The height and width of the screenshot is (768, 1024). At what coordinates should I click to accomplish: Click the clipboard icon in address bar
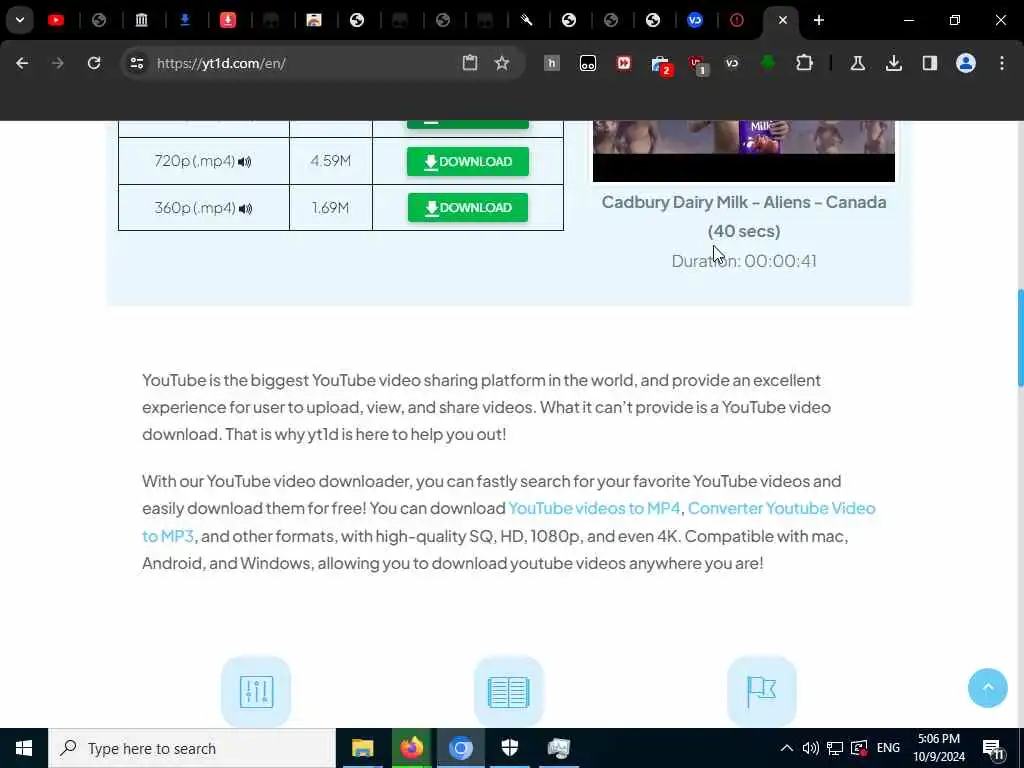[470, 63]
